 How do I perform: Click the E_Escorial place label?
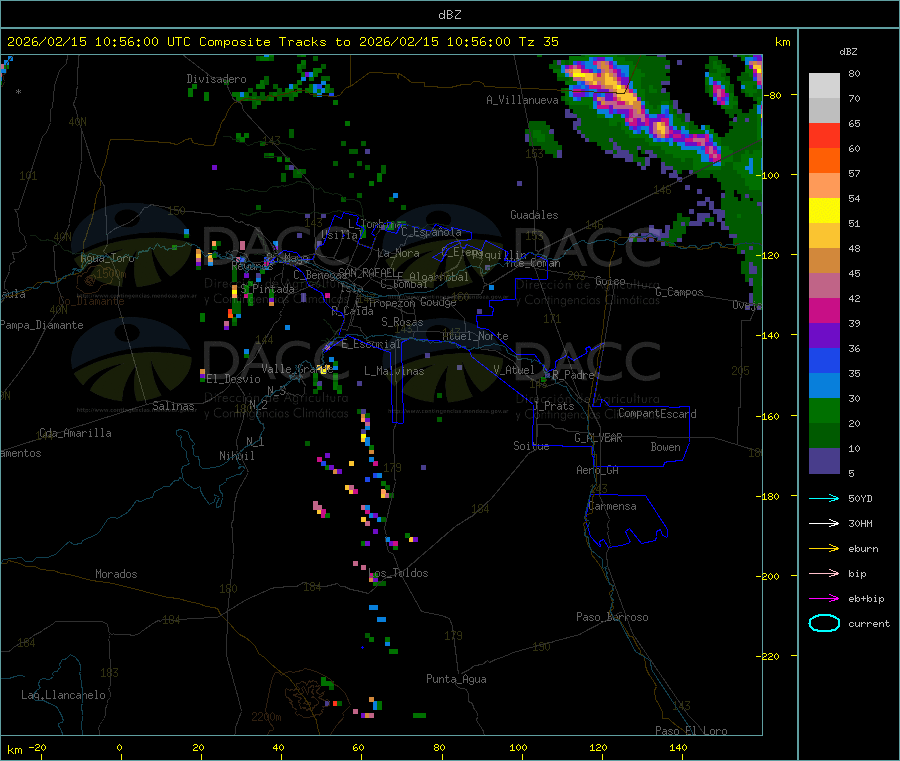(x=371, y=344)
